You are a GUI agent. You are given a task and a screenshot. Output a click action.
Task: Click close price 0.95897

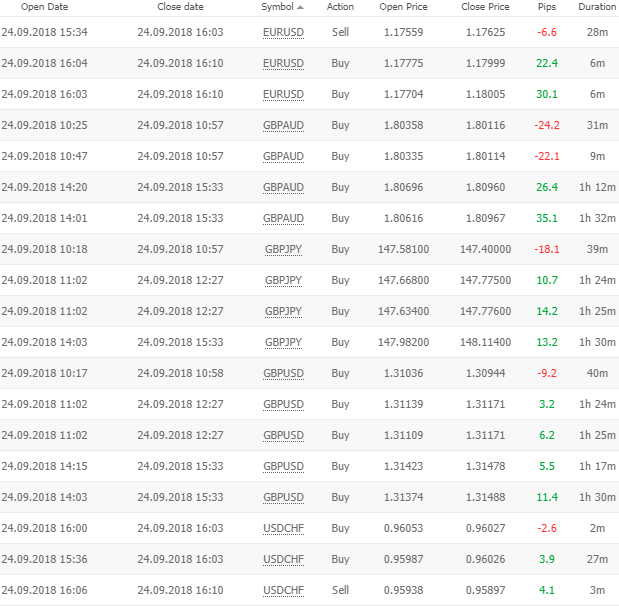pyautogui.click(x=485, y=590)
